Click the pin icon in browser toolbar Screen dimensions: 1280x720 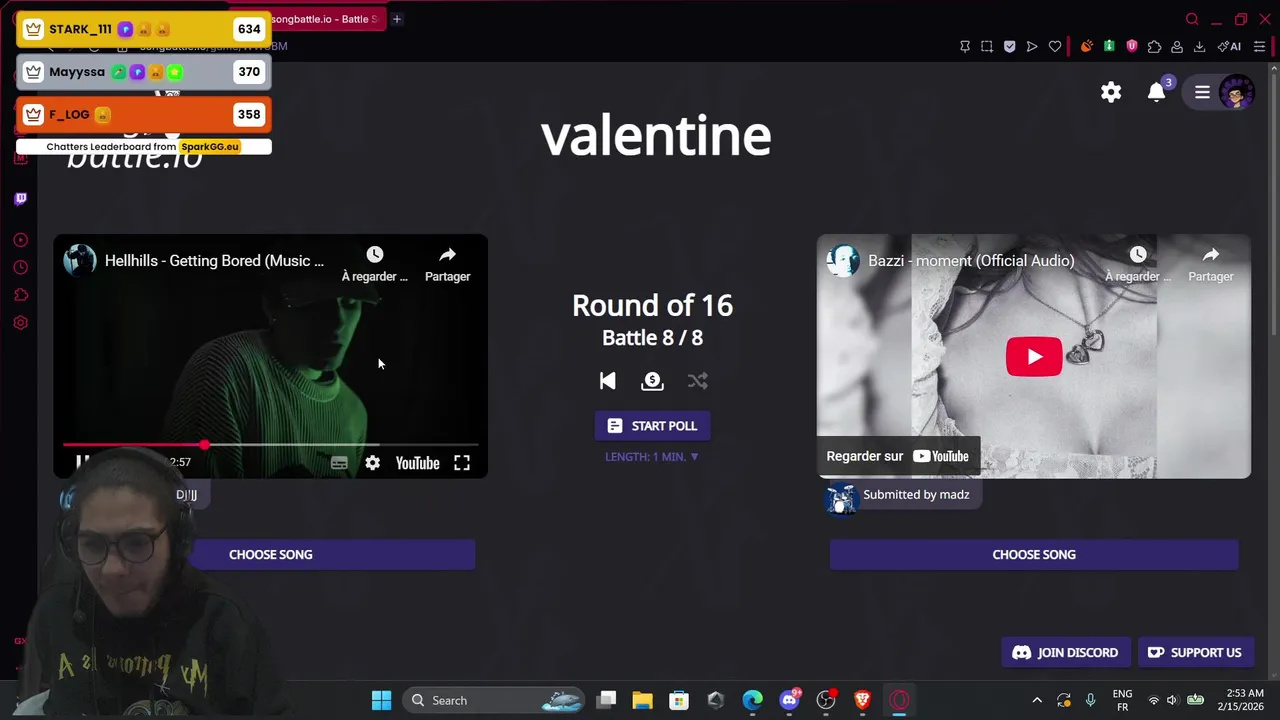coord(965,46)
